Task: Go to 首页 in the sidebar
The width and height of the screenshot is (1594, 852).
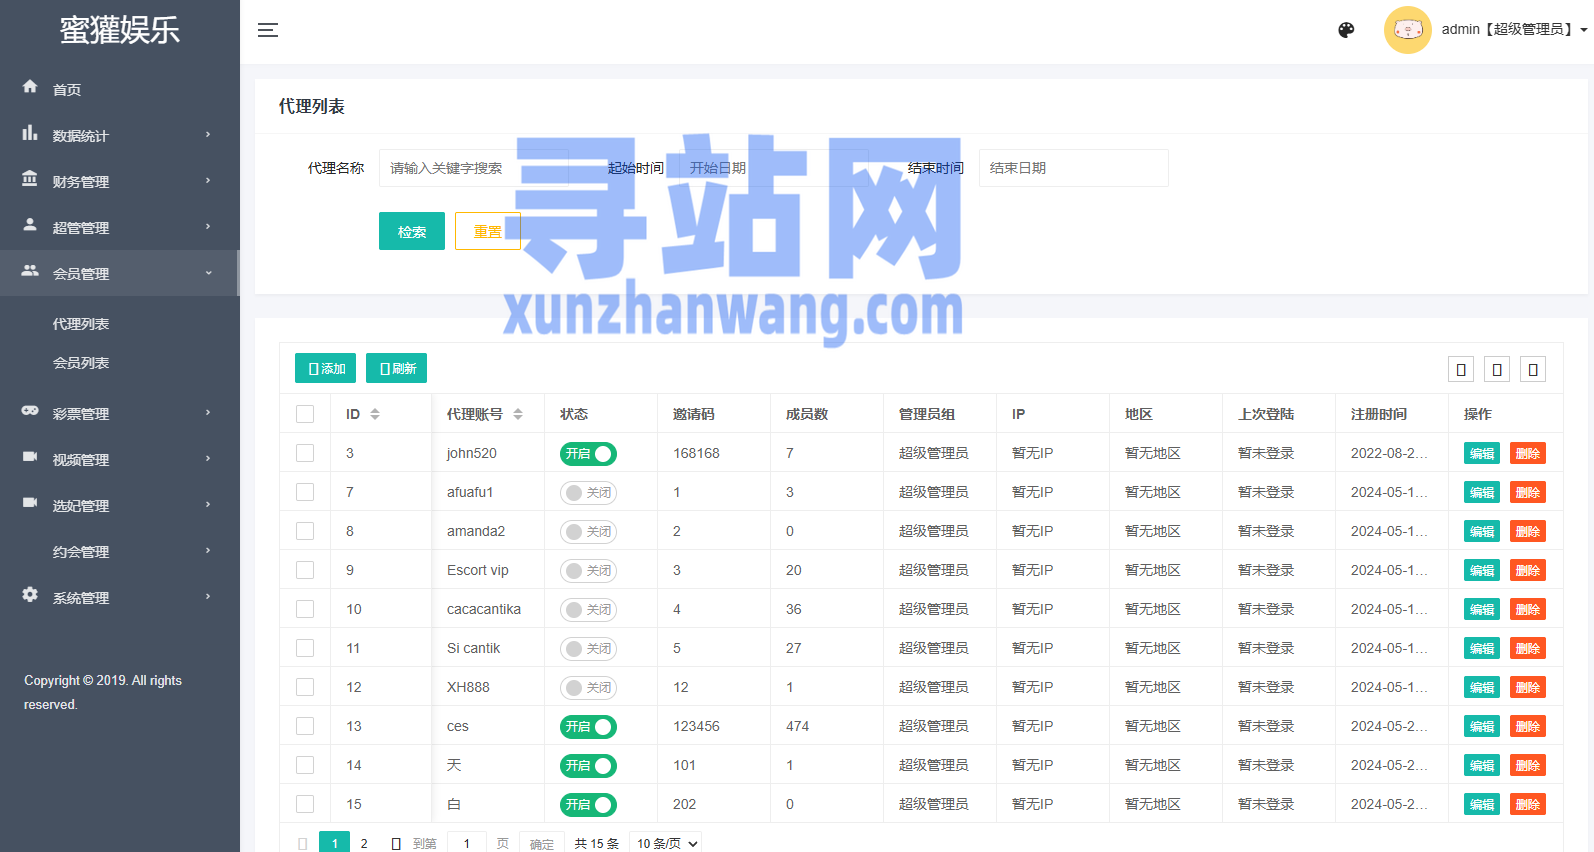Action: point(67,90)
